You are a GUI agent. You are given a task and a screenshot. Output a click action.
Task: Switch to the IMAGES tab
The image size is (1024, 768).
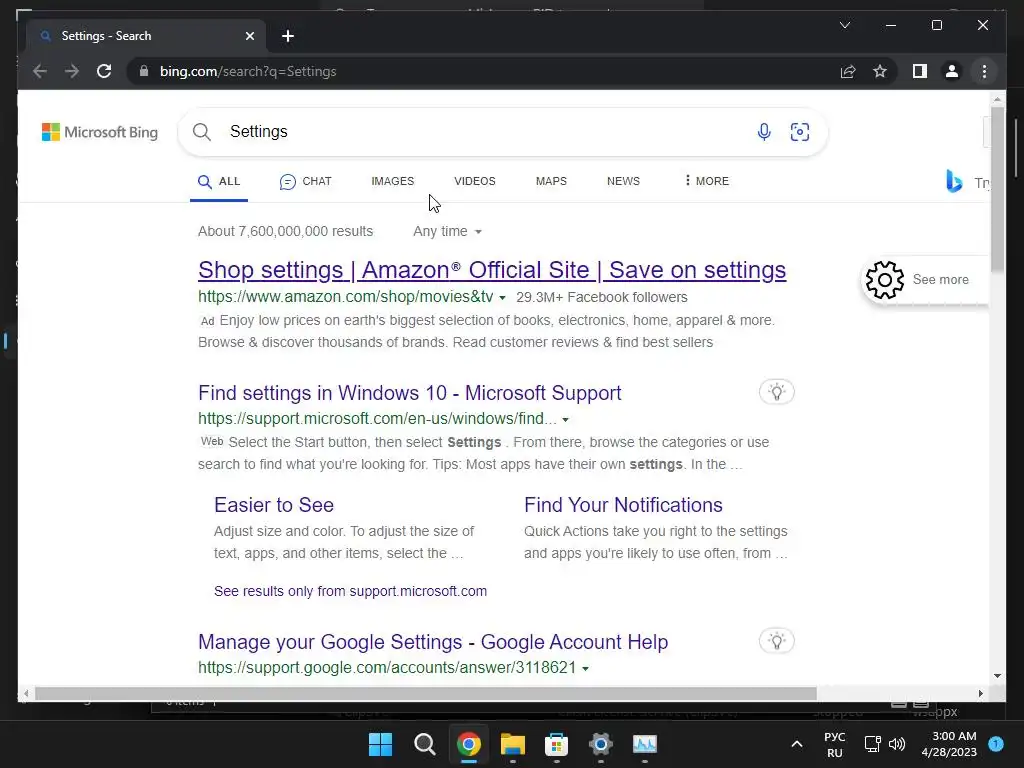click(392, 181)
